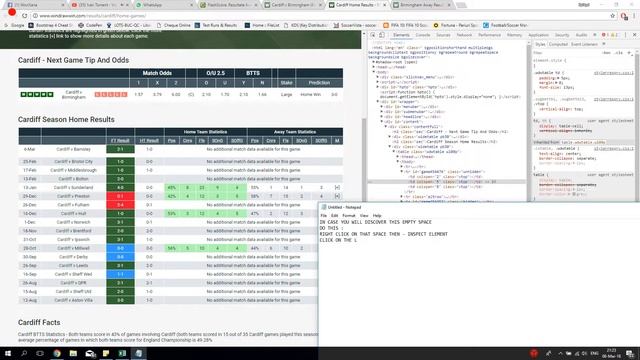
Task: Open Chrome from the Windows taskbar
Action: pyautogui.click(x=57, y=353)
